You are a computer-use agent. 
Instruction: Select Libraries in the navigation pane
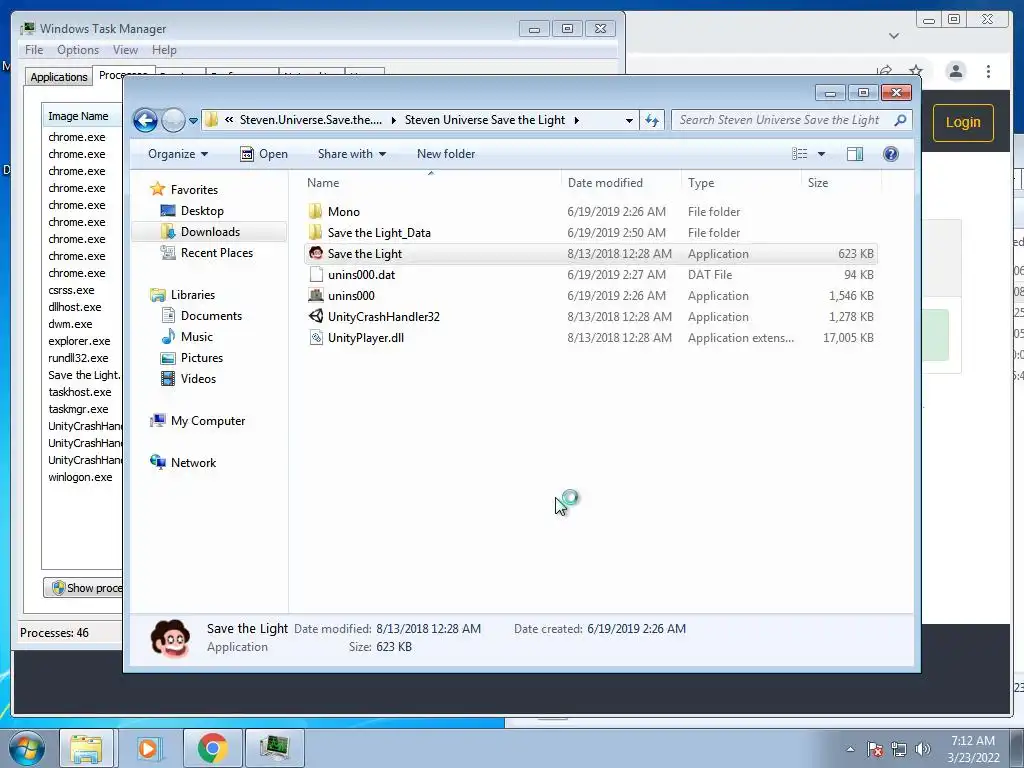193,295
